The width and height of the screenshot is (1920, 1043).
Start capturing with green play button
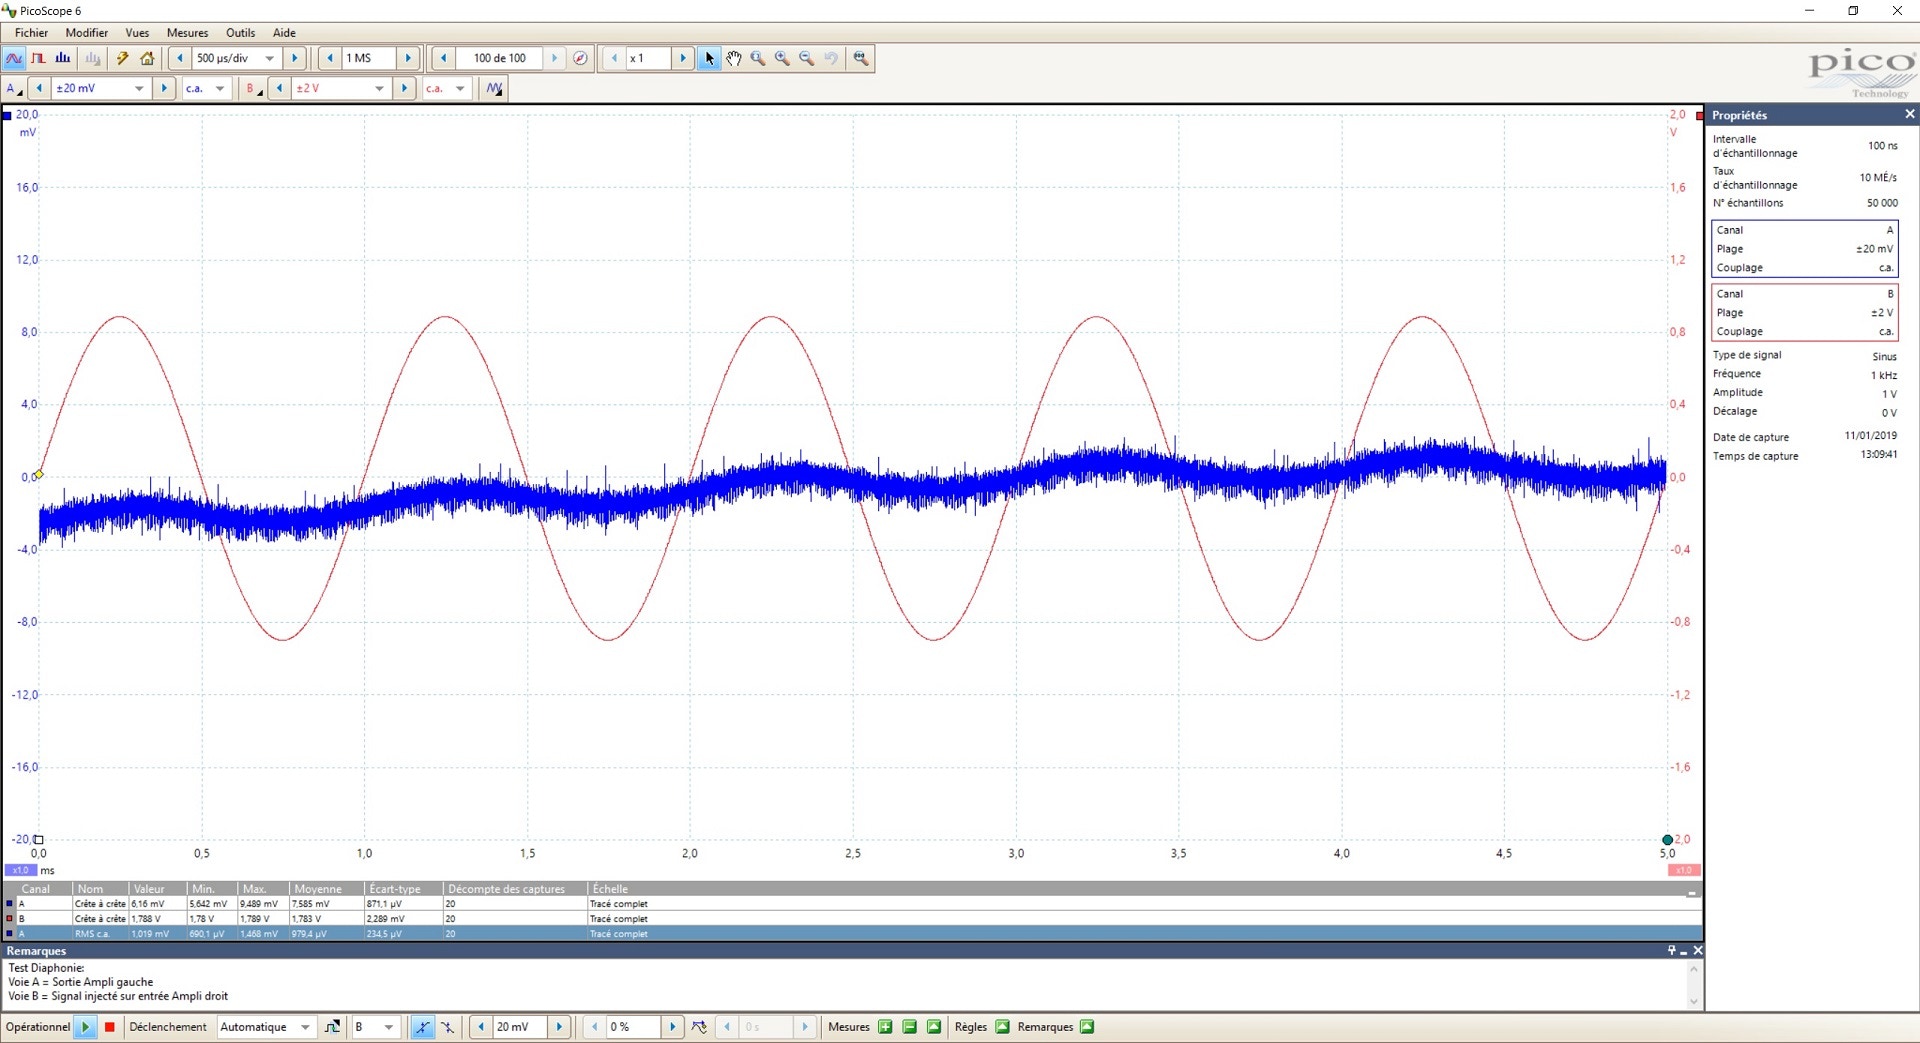click(85, 1027)
